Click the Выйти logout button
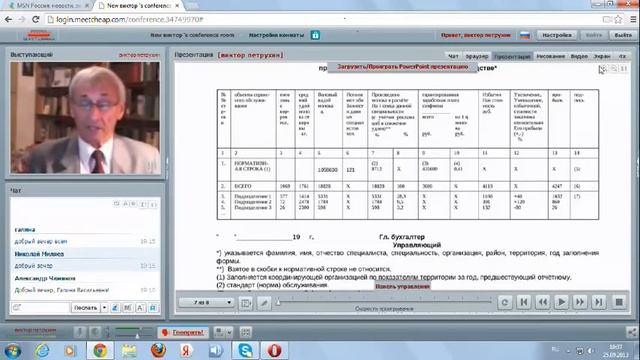The height and width of the screenshot is (360, 640). (x=623, y=36)
